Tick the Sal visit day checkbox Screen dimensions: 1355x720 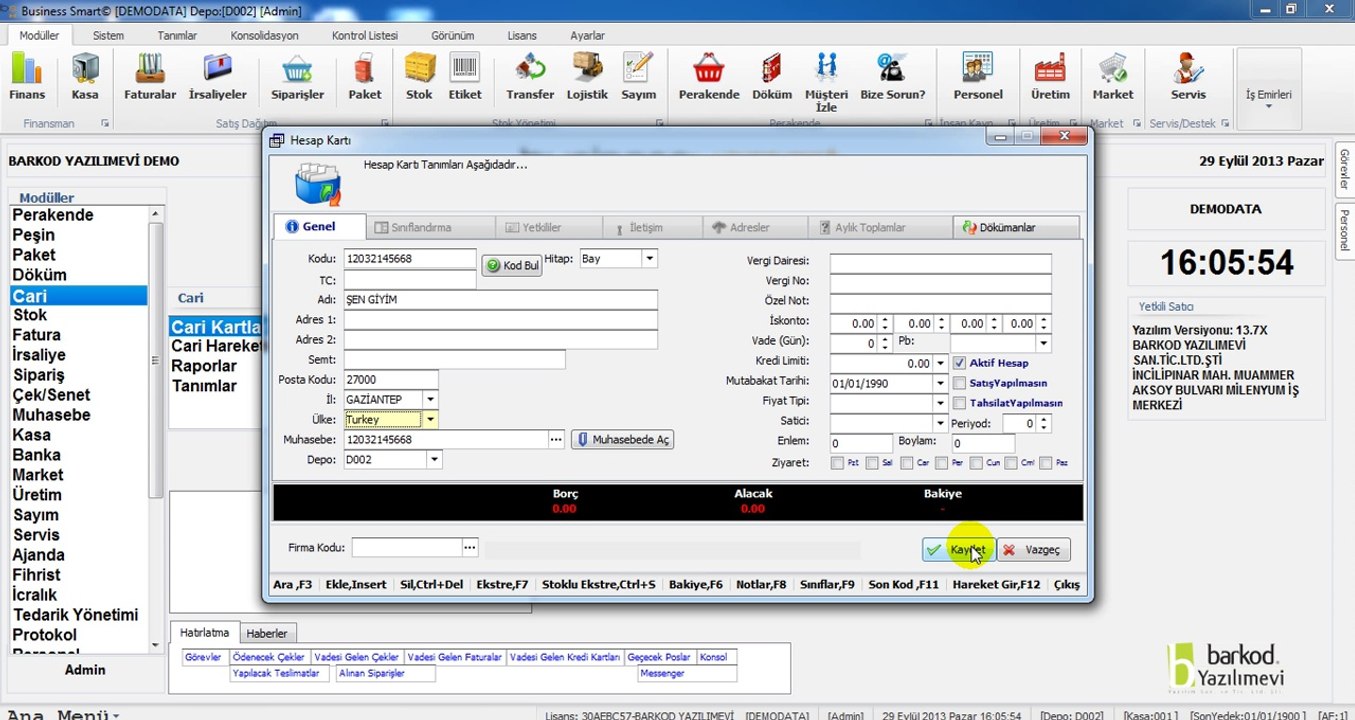[872, 463]
